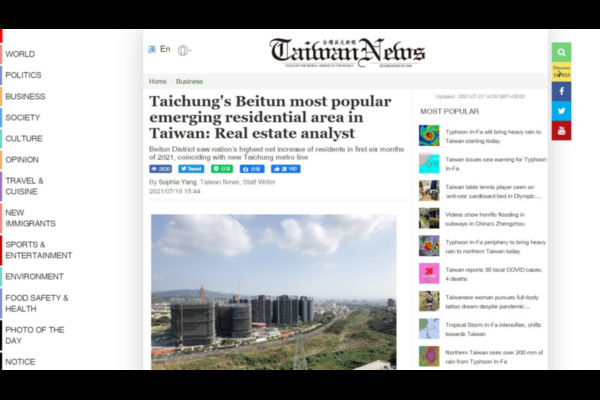The image size is (600, 400).
Task: Open the user account dropdown
Action: (x=184, y=50)
